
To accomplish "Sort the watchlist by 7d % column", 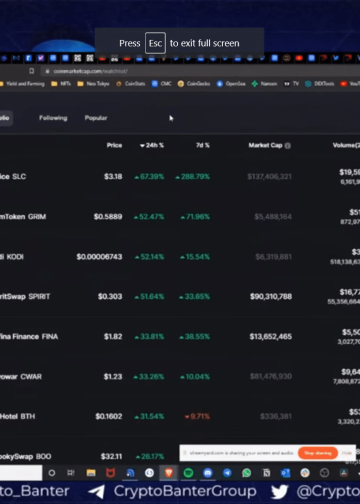I will coord(202,145).
